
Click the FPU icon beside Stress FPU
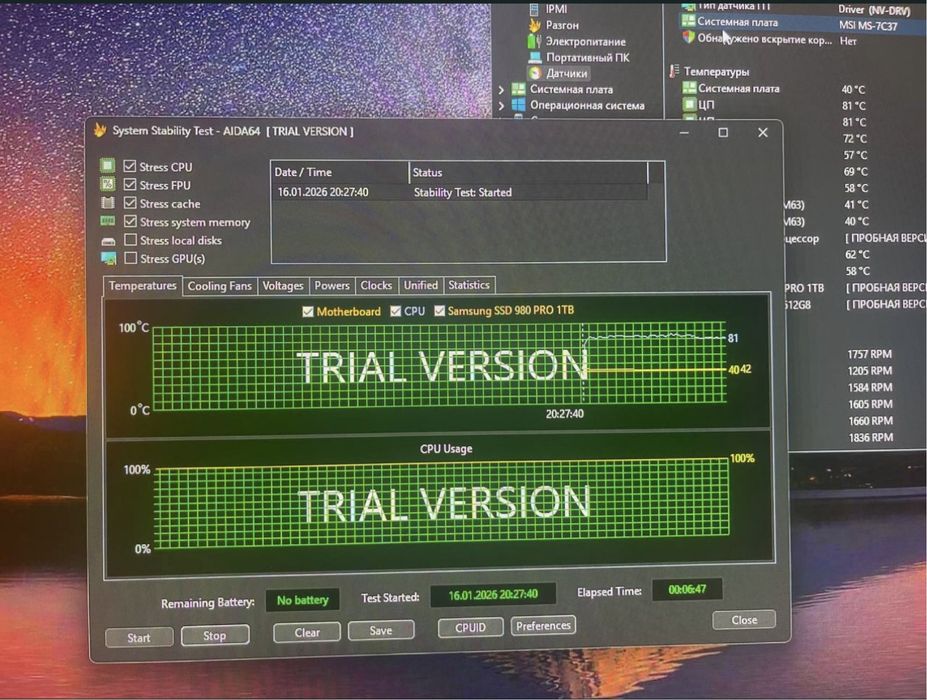click(108, 184)
